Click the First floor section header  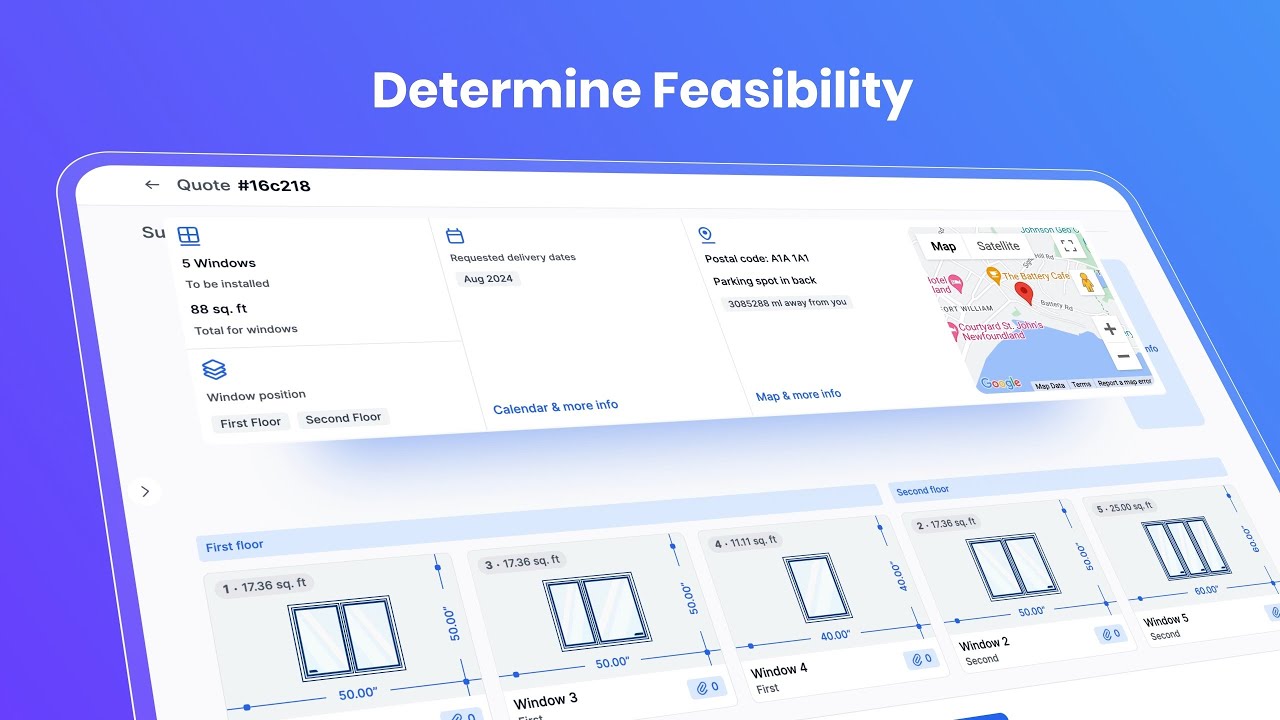[x=538, y=523]
